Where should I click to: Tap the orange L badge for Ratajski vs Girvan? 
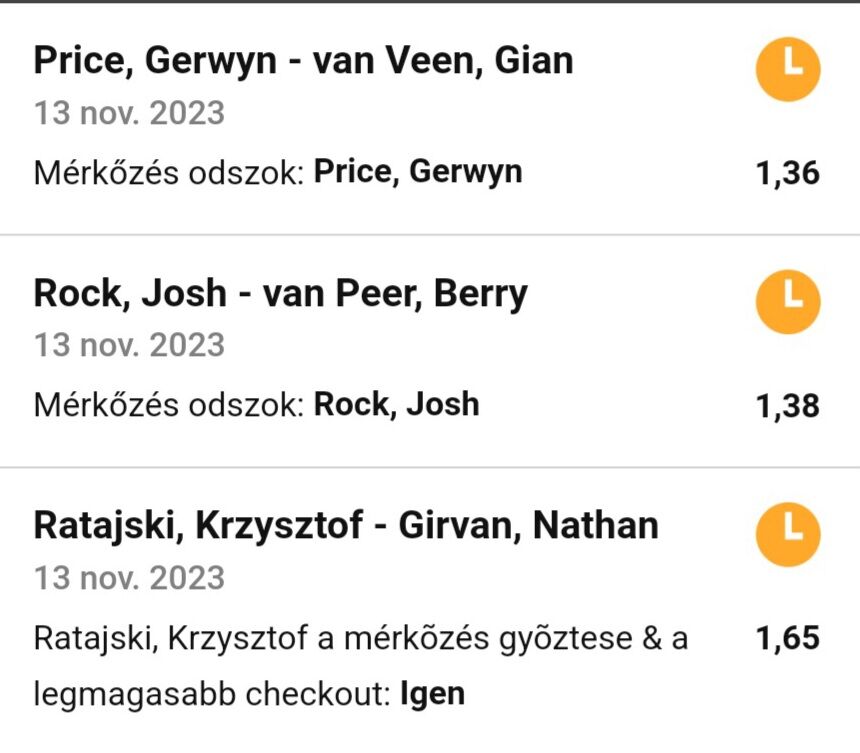(788, 534)
